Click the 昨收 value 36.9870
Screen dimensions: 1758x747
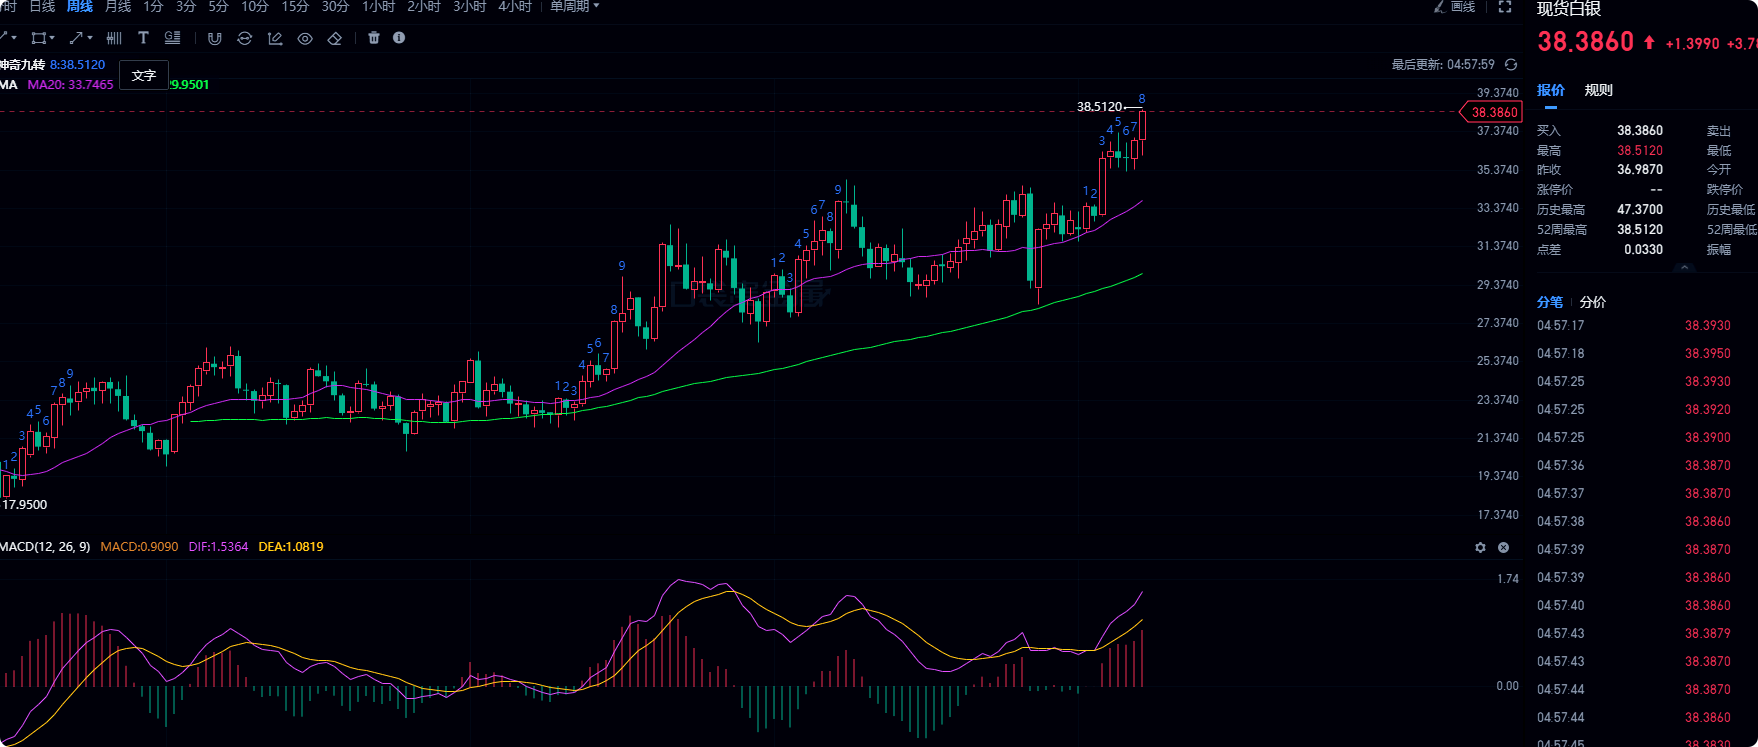1640,170
